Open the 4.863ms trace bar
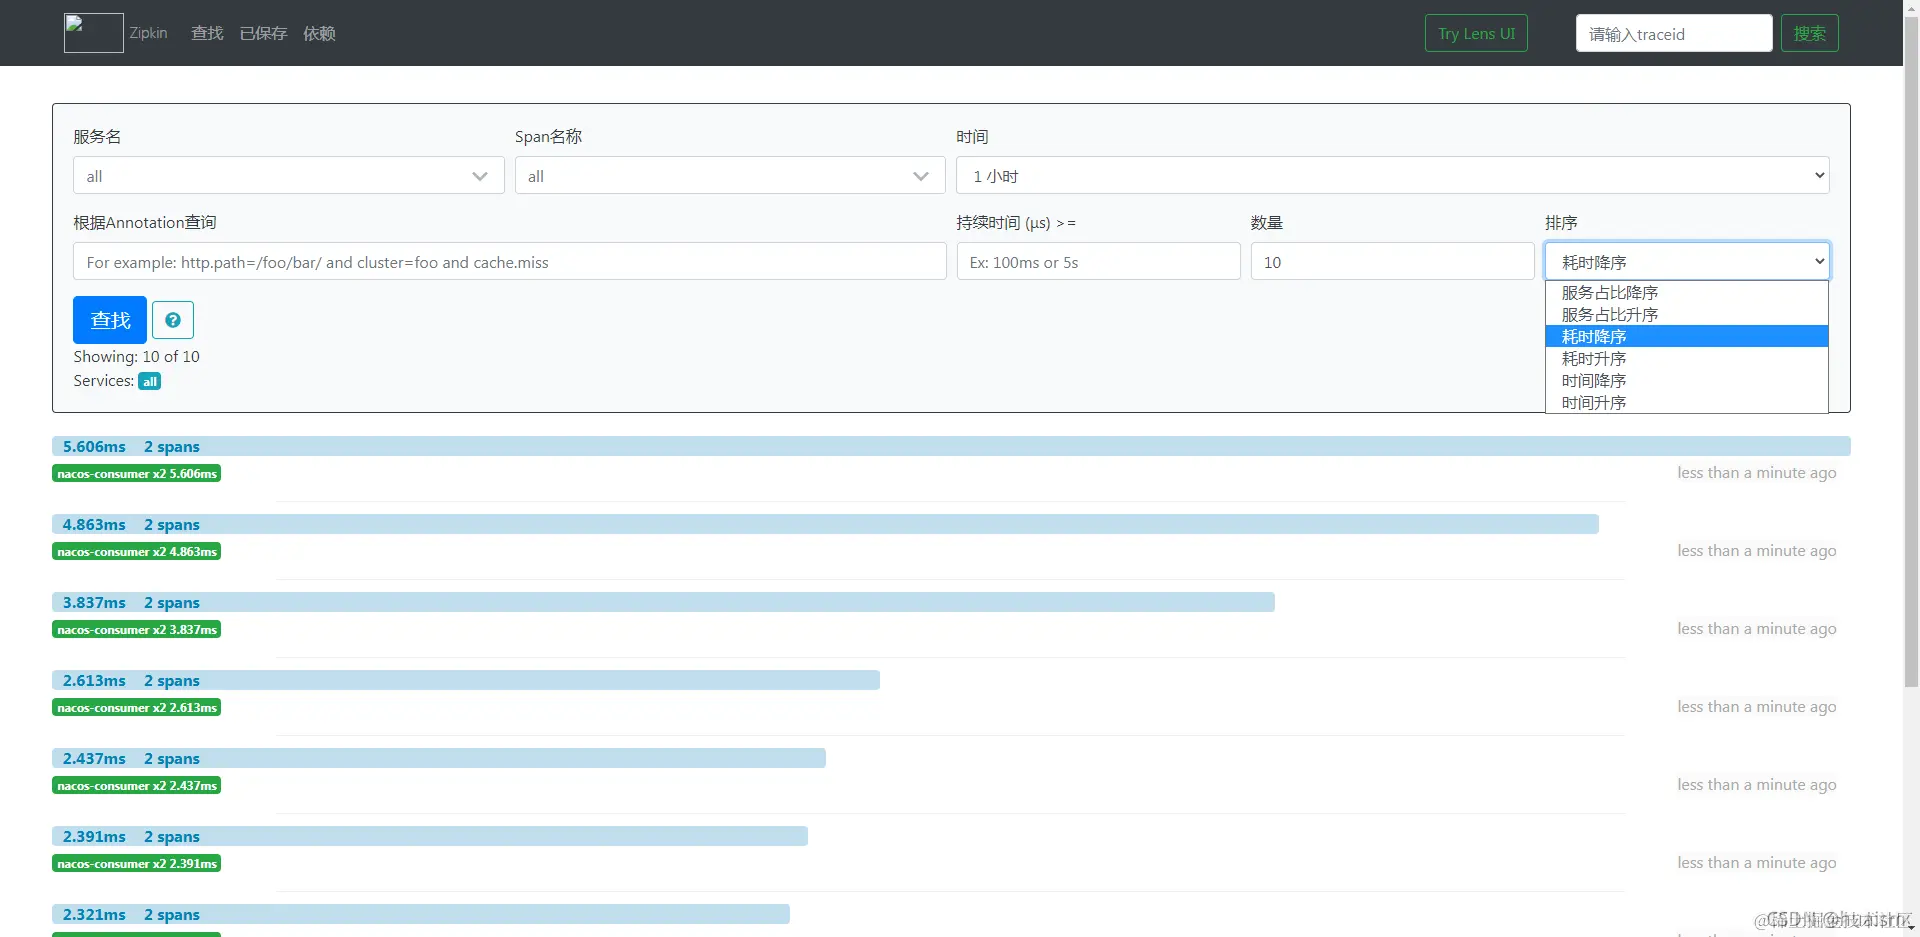 coord(825,524)
